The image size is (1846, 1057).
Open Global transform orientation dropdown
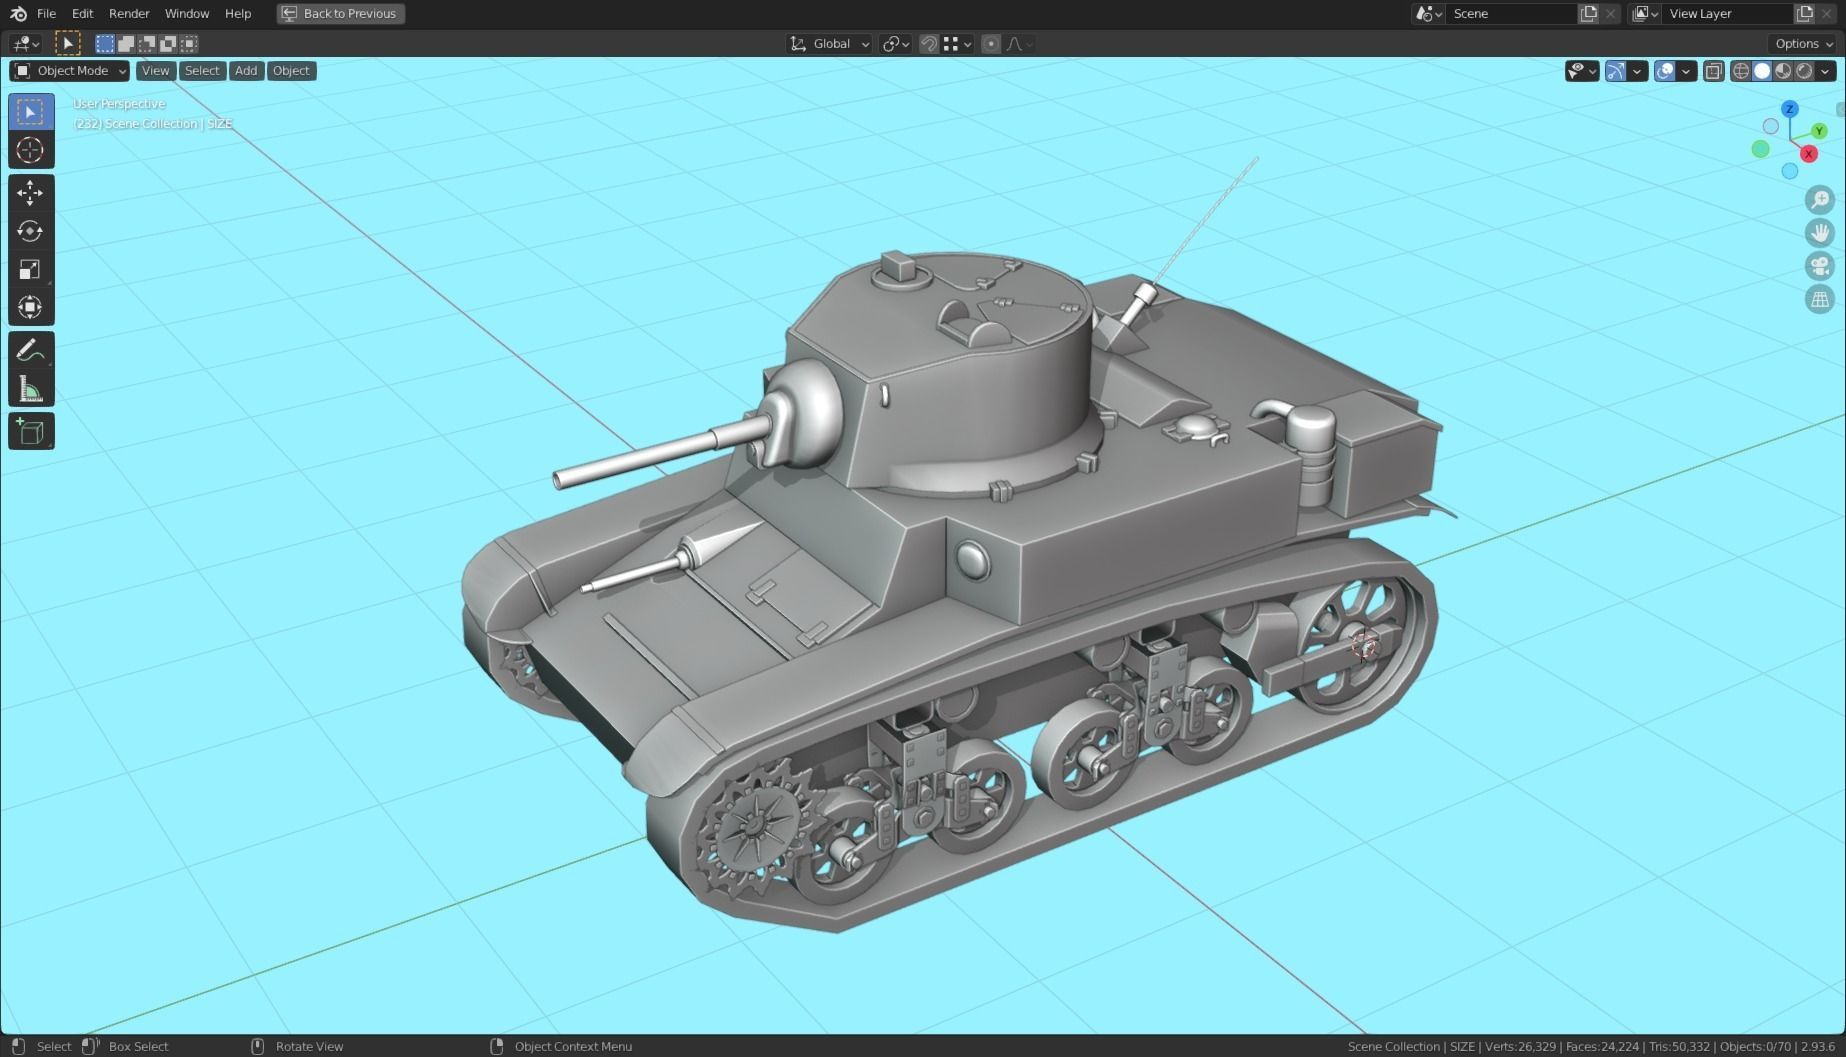829,44
